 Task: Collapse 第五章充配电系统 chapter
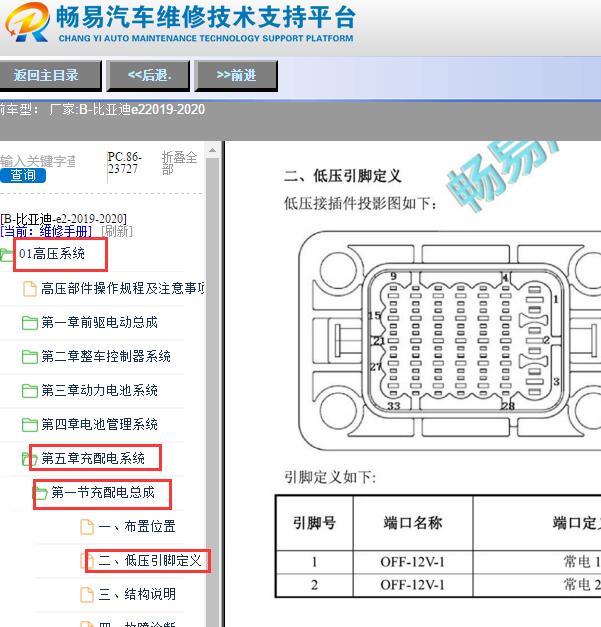(93, 458)
